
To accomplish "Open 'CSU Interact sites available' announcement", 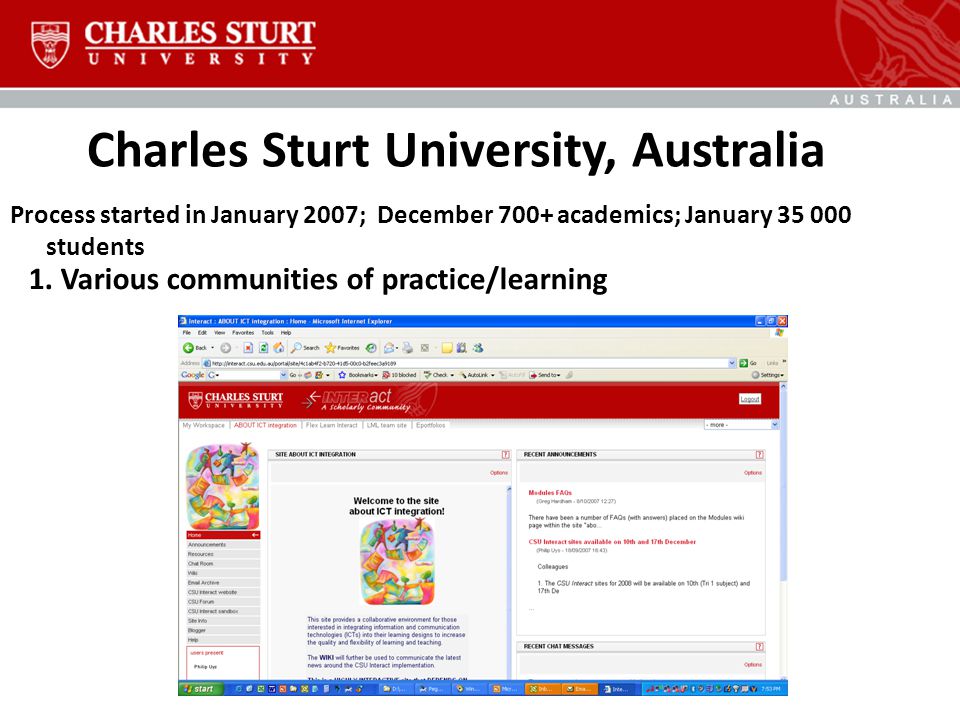I will 612,542.
